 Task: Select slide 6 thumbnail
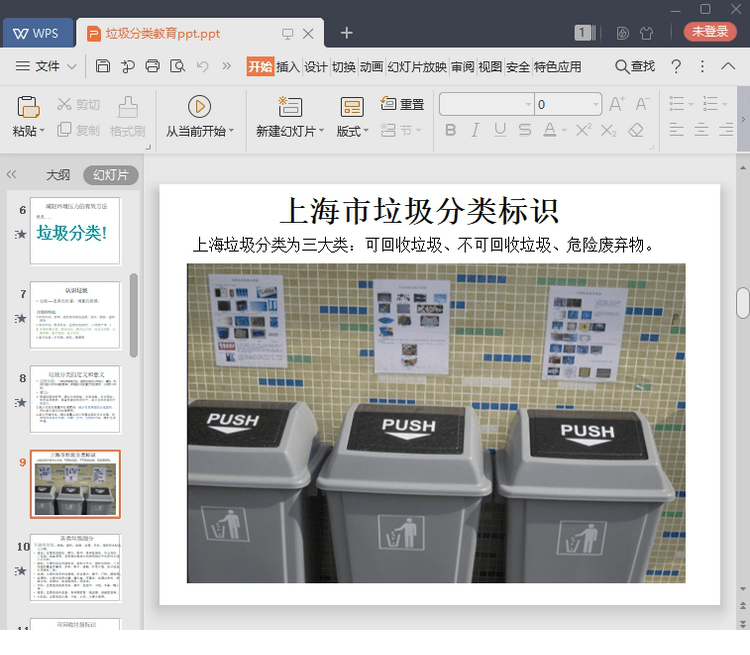75,231
